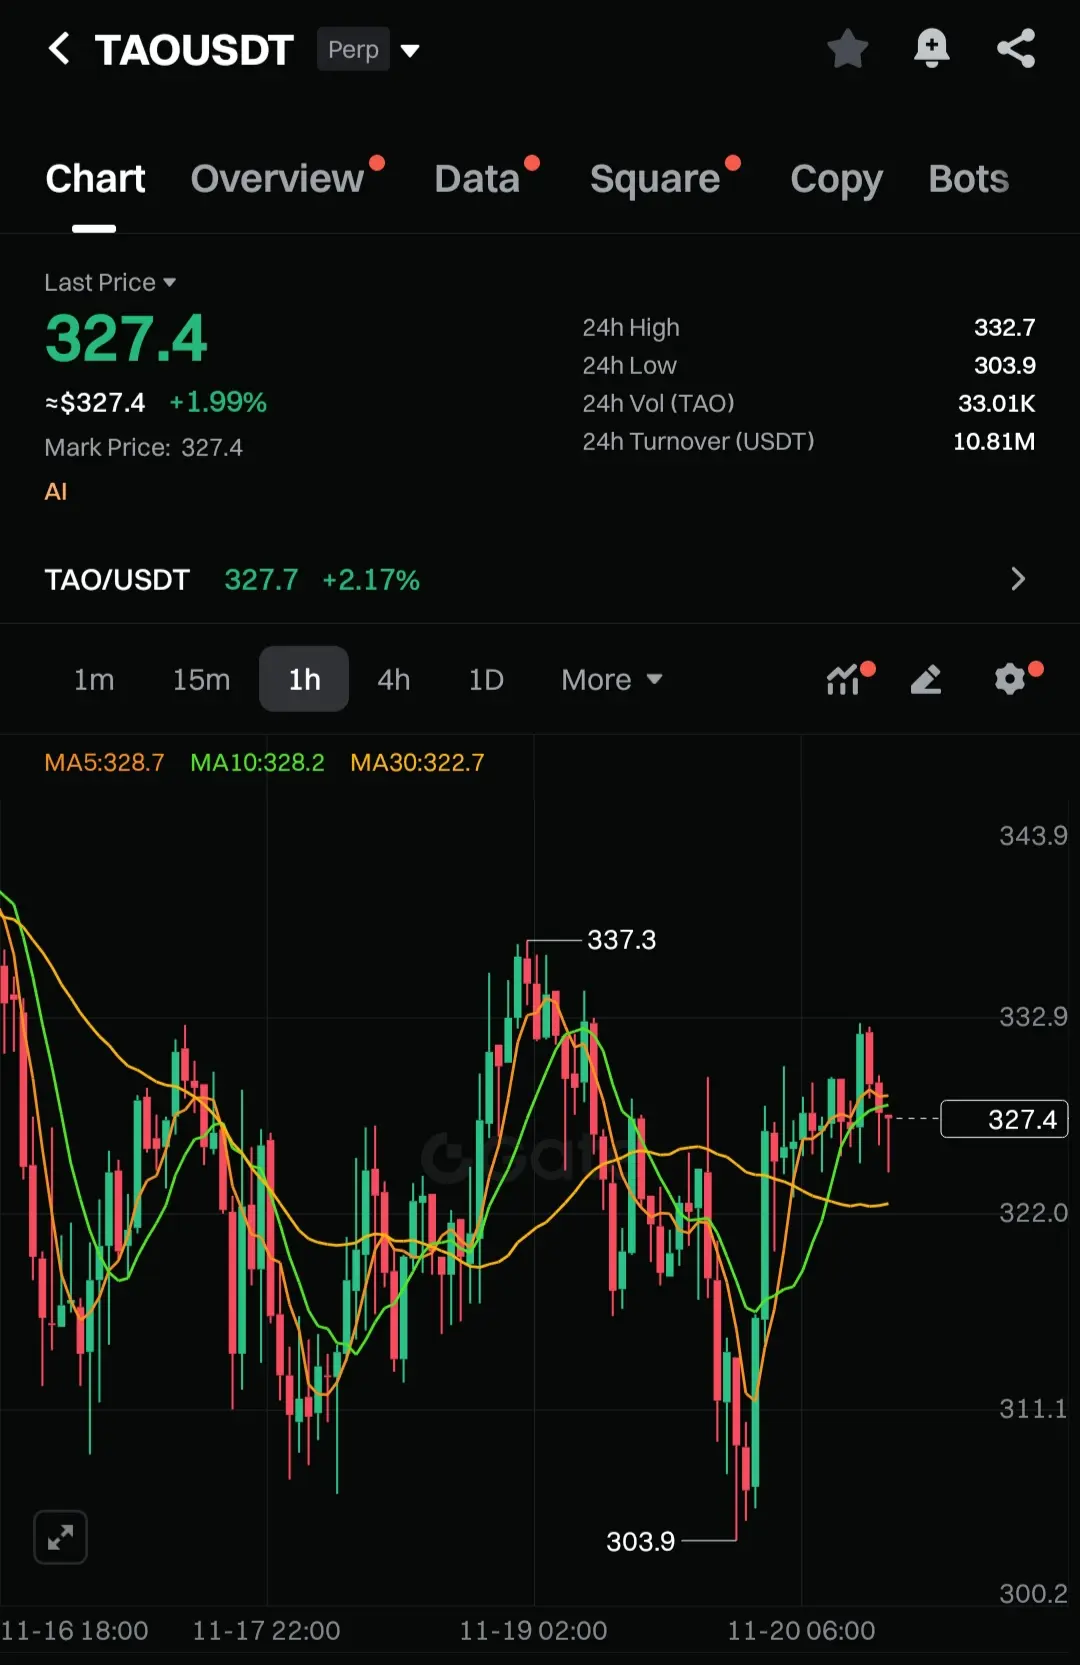Tap the 327.4 current price tag on axis
The image size is (1080, 1665).
(x=1004, y=1119)
